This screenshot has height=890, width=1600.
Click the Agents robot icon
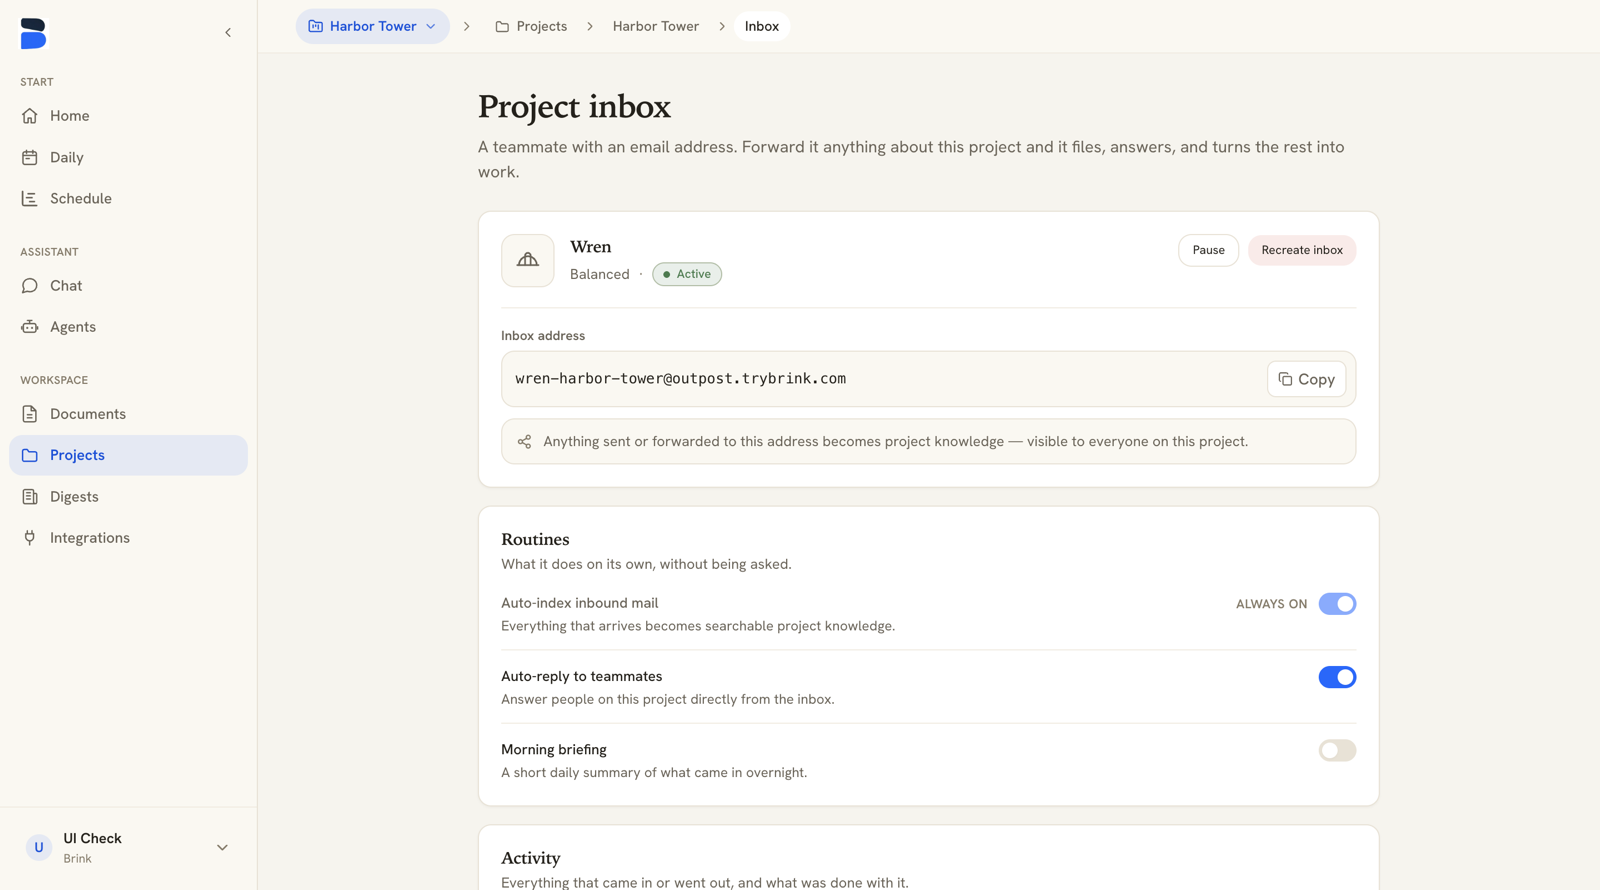point(30,327)
